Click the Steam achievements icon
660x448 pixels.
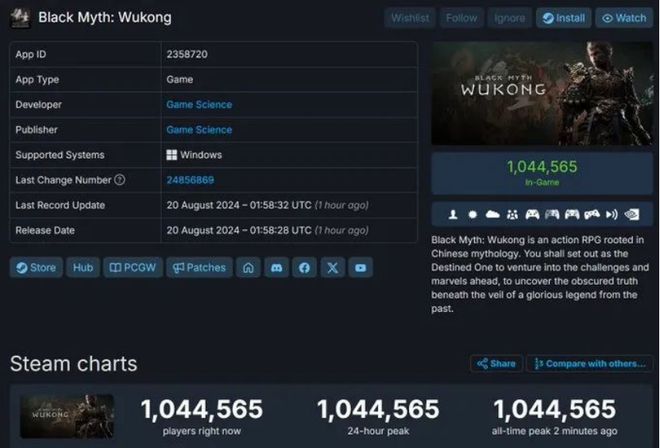[x=473, y=215]
